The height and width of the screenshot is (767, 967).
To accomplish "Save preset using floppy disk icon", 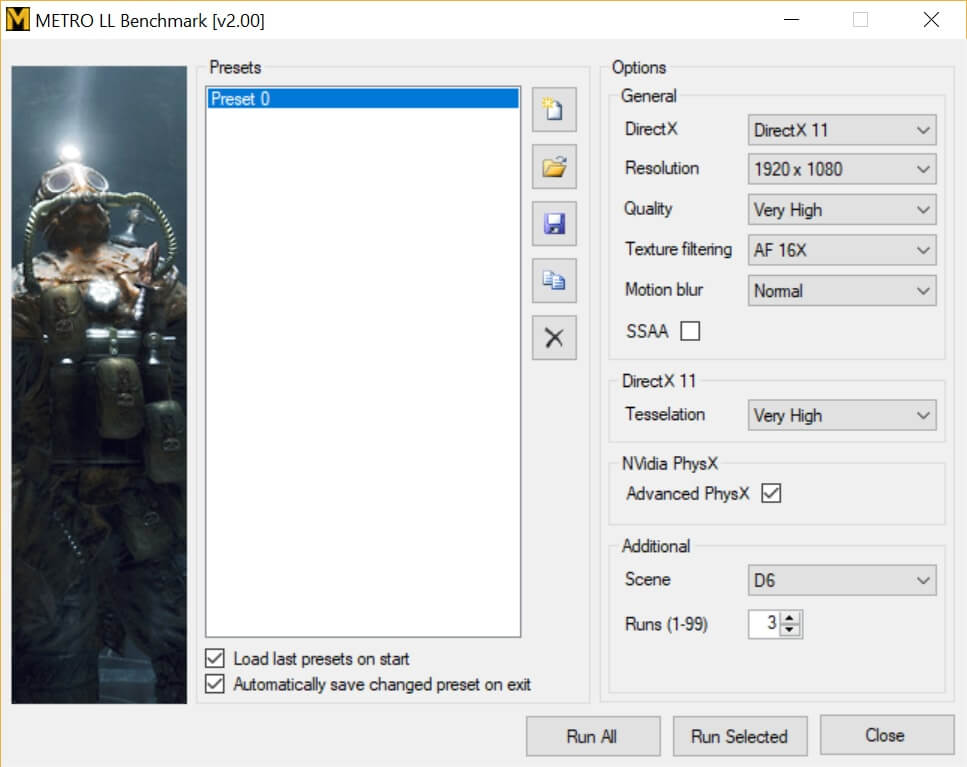I will (x=554, y=223).
